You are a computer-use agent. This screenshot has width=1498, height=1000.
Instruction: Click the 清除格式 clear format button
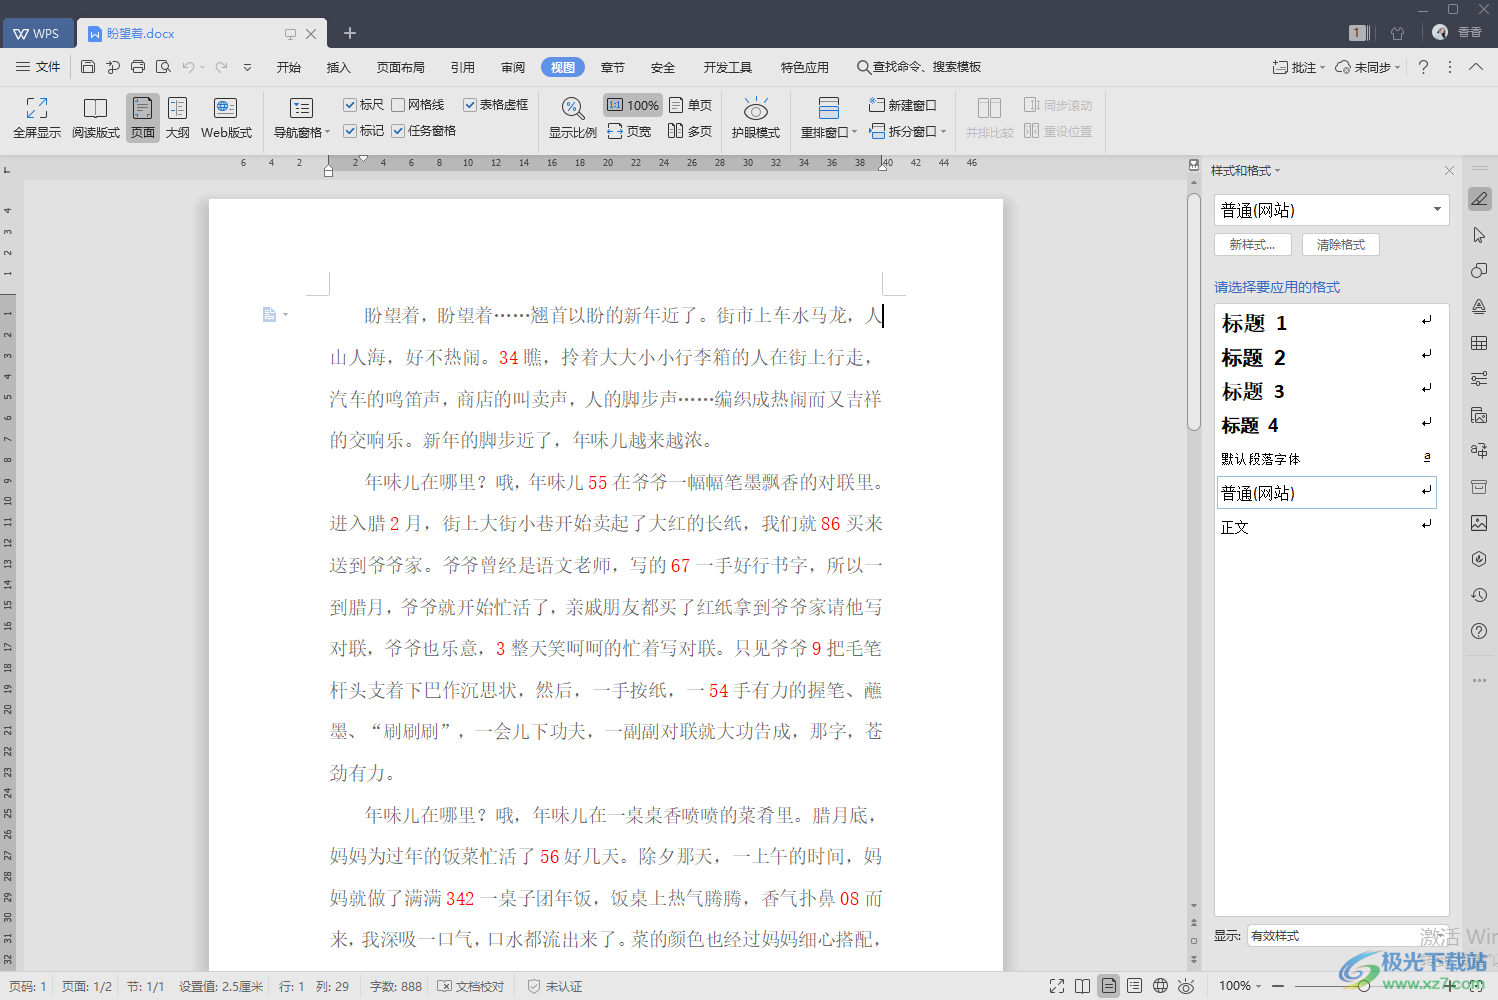pyautogui.click(x=1340, y=245)
